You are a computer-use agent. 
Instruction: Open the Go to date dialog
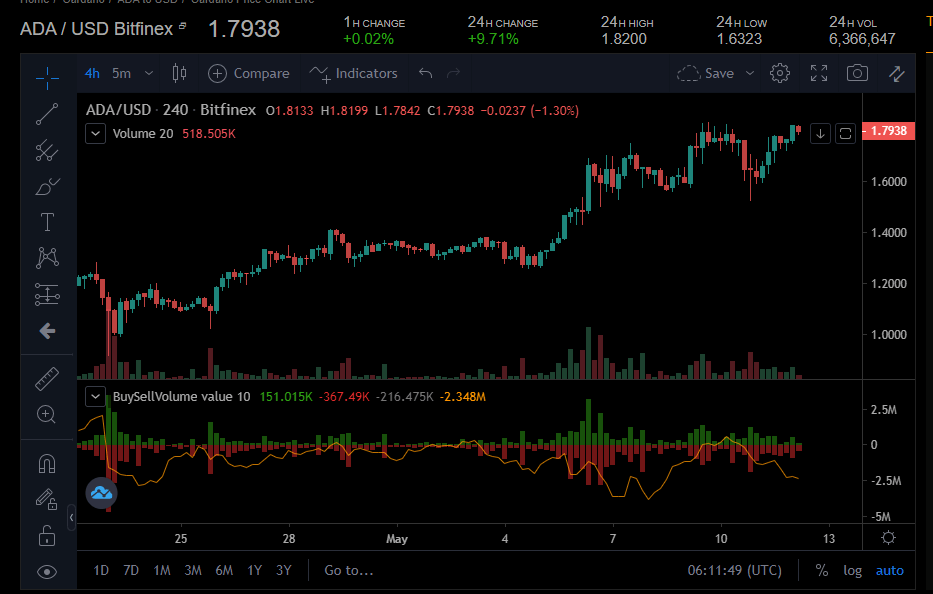pos(349,570)
